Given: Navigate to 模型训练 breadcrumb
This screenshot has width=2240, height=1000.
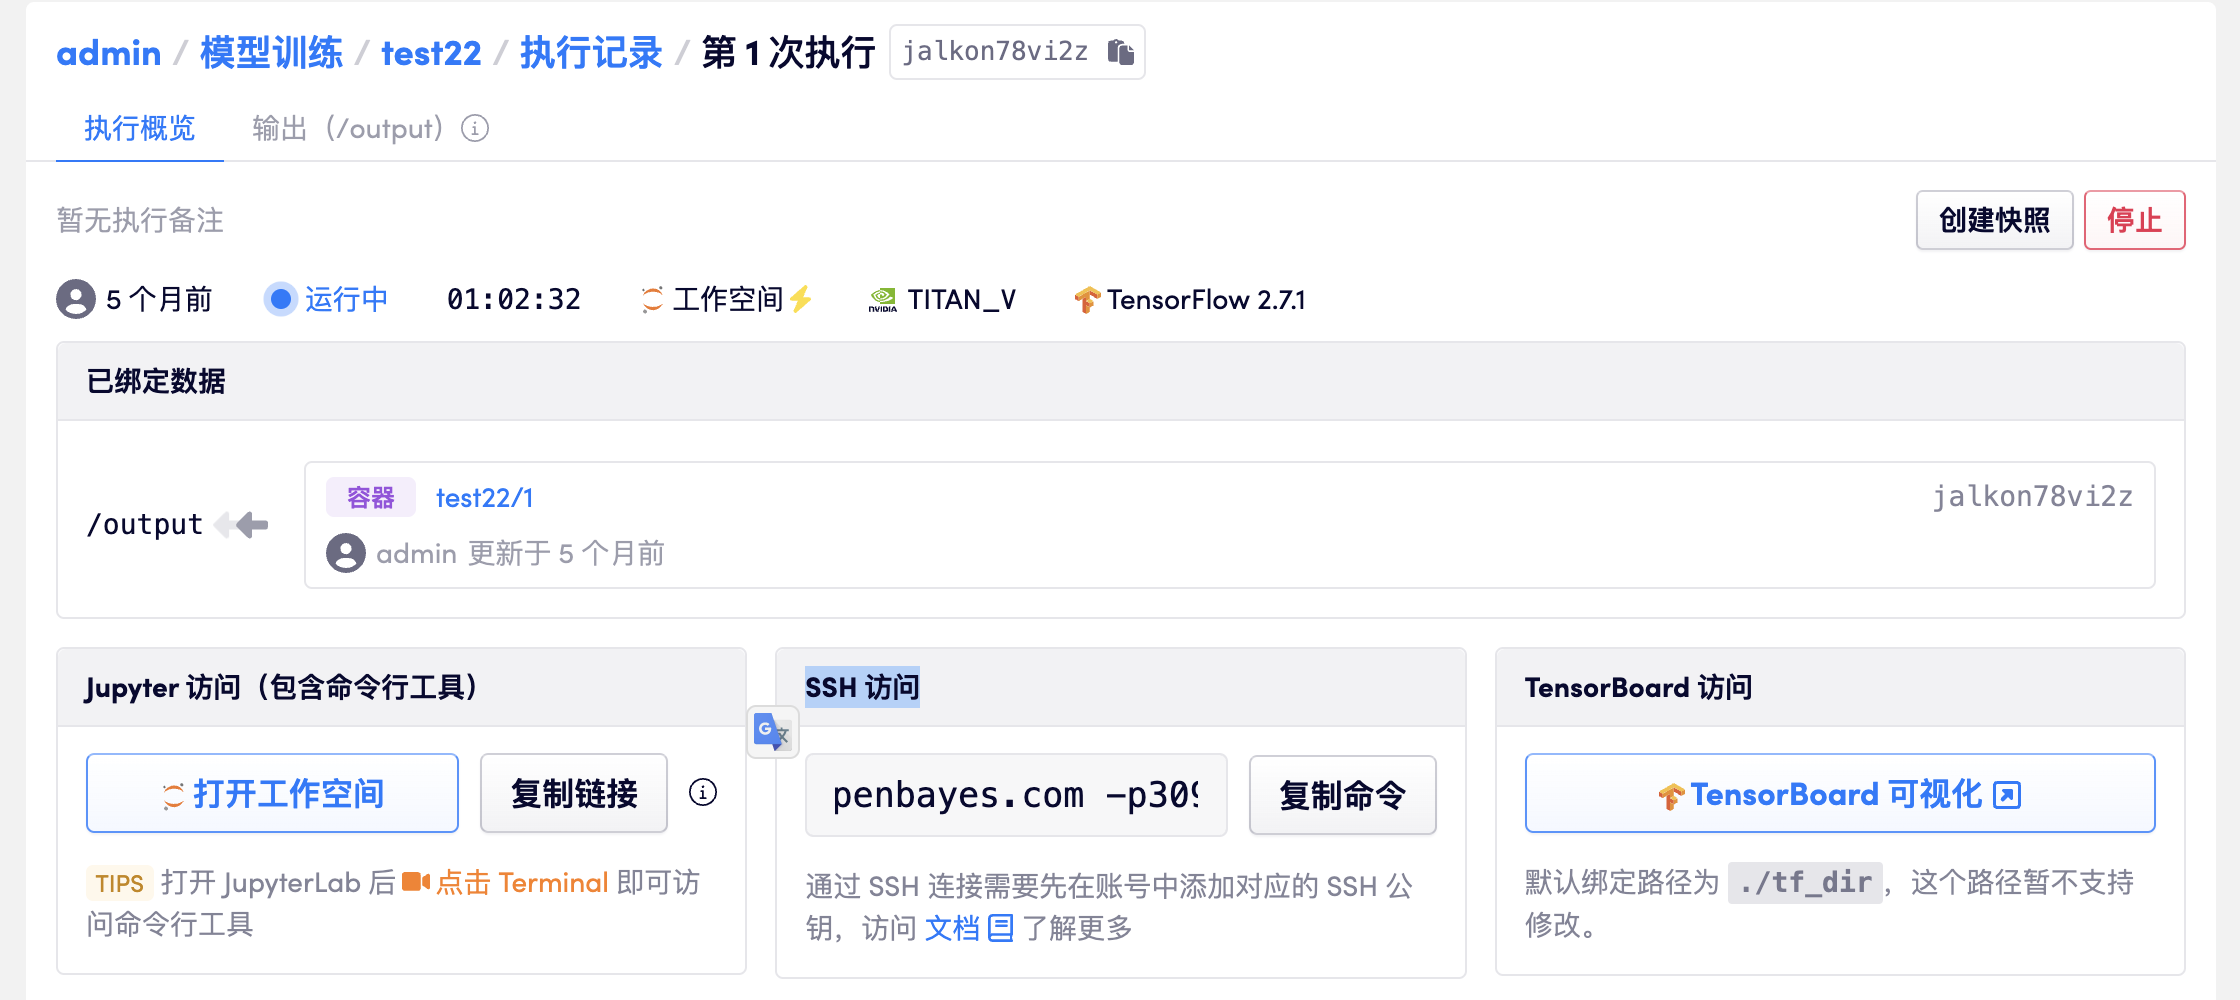Looking at the screenshot, I should pos(271,52).
